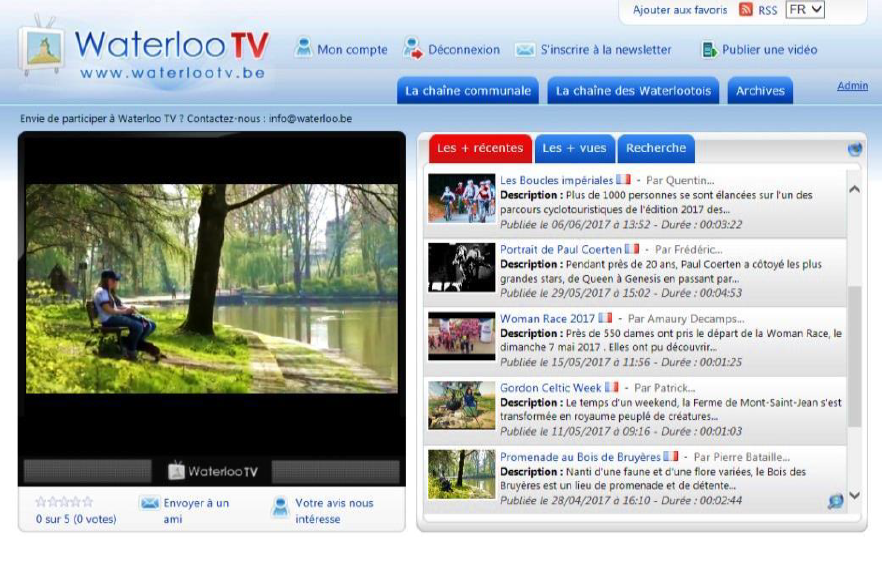Open the Recherche tab

click(x=656, y=148)
